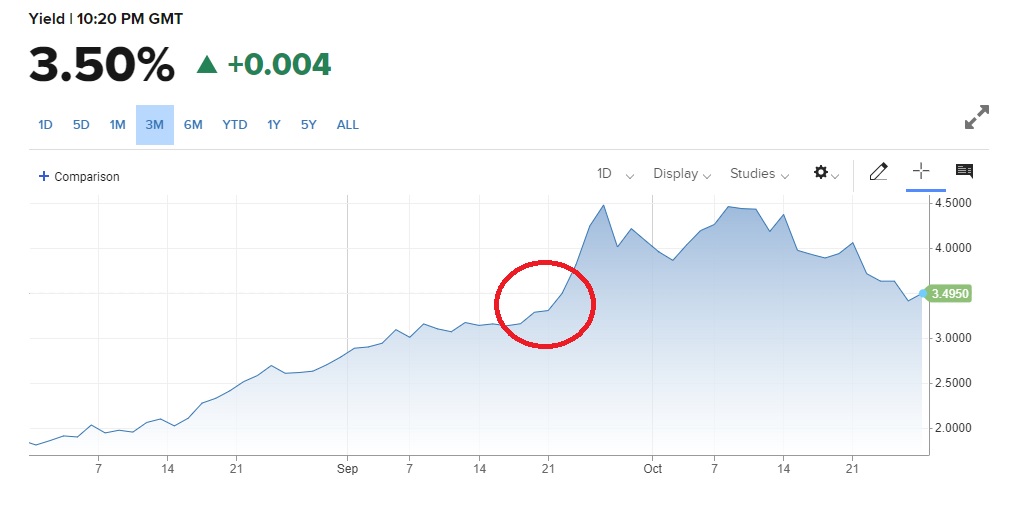The height and width of the screenshot is (506, 1015).
Task: Click the expand fullscreen arrows icon
Action: [x=977, y=117]
